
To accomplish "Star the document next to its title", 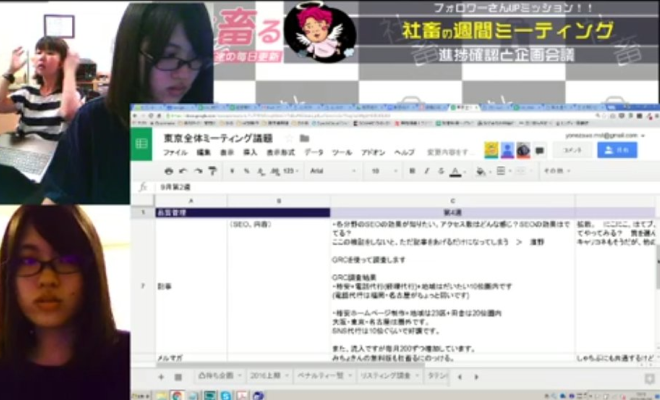I will tap(291, 138).
